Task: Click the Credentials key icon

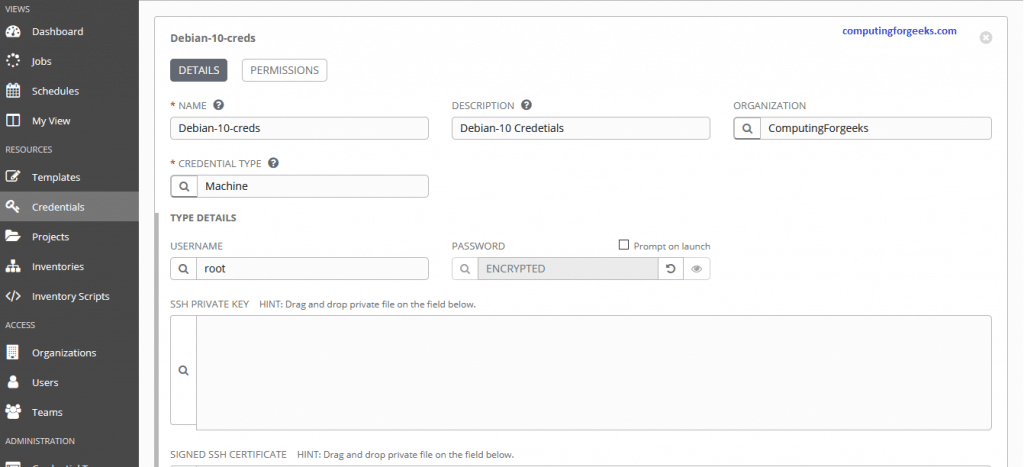Action: pyautogui.click(x=13, y=207)
